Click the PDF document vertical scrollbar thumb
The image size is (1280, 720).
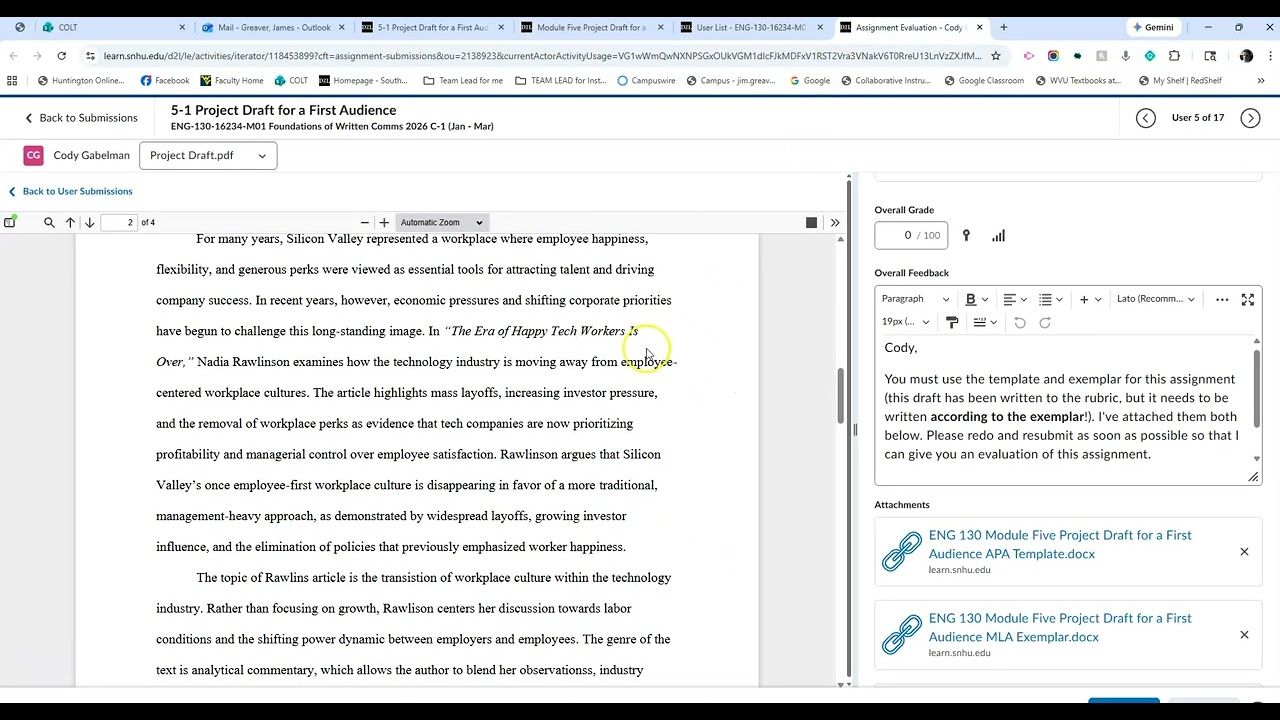pyautogui.click(x=841, y=395)
